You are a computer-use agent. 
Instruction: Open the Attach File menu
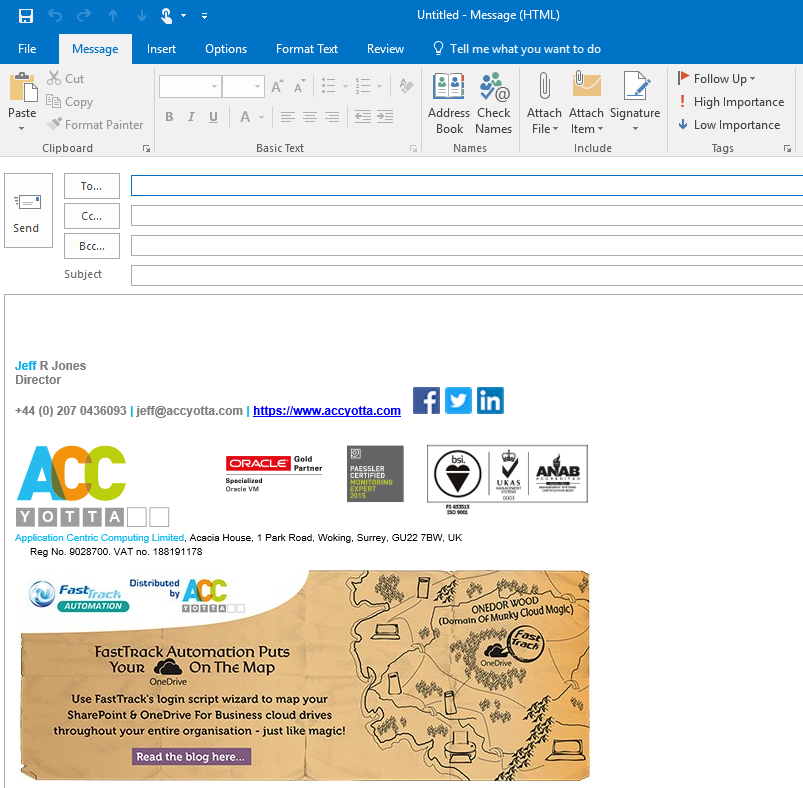544,103
